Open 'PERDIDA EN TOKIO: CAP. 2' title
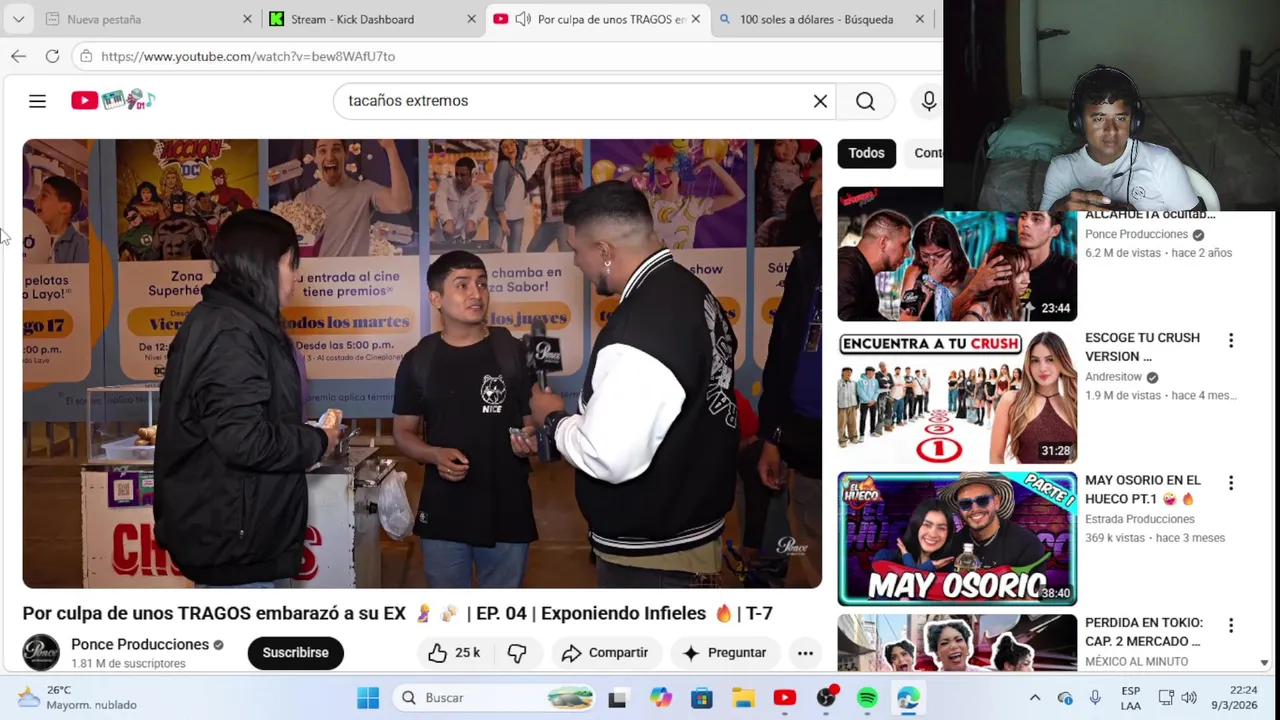 click(1144, 632)
